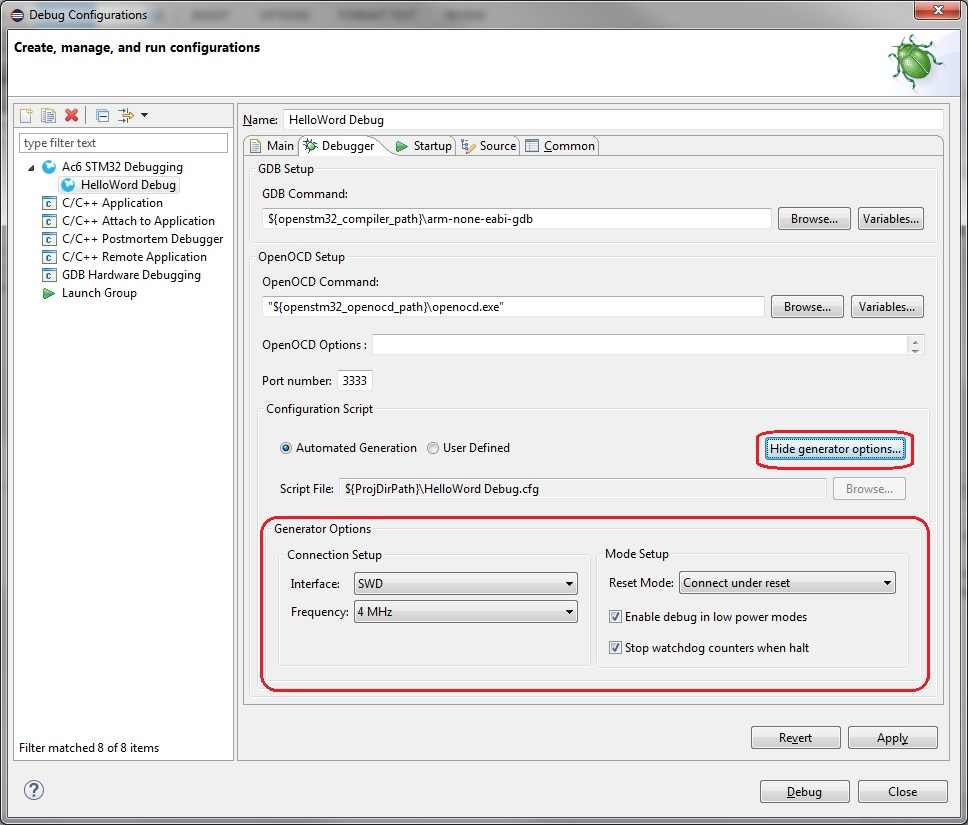Uncheck Stop watchdog counters when halt
This screenshot has height=825, width=968.
616,648
